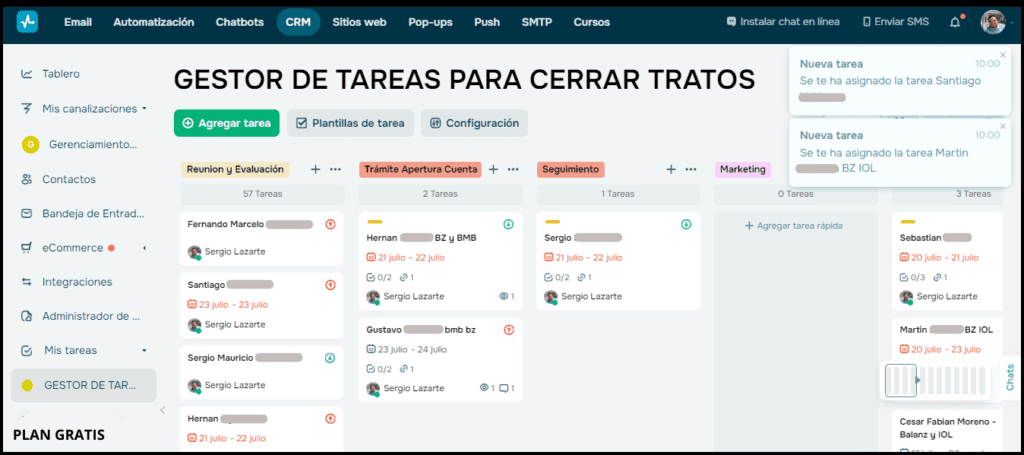The width and height of the screenshot is (1024, 455).
Task: Click yellow label on Hernan BZ y BMB task
Action: 375,222
